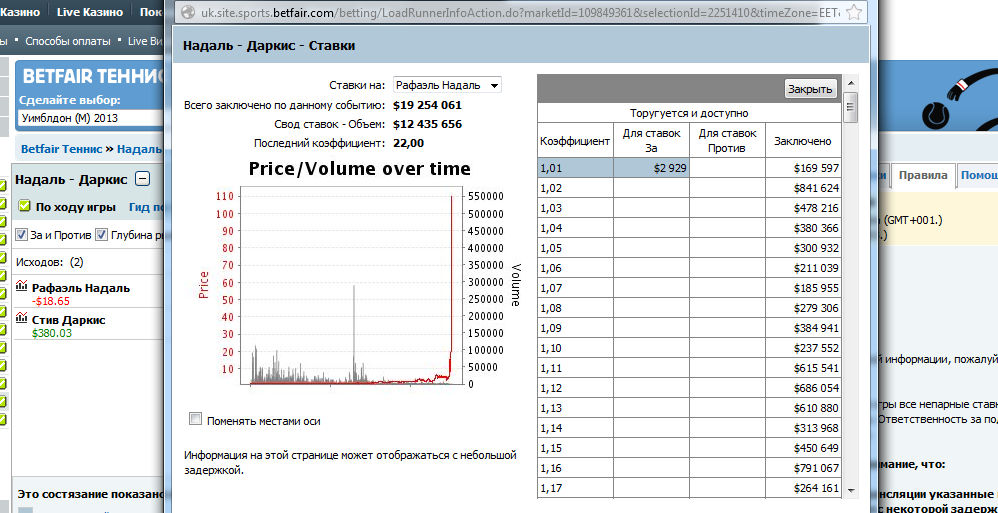Click the bookmark star icon in address bar

(855, 12)
